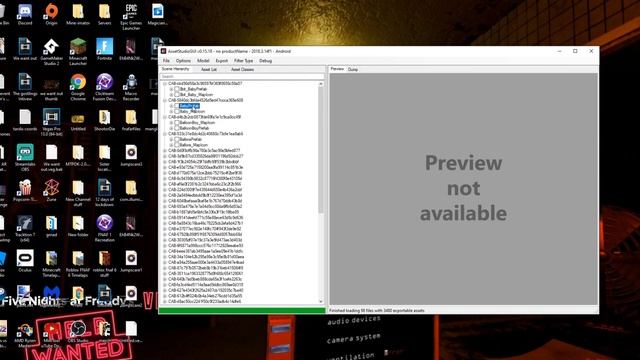Image resolution: width=640 pixels, height=360 pixels.
Task: Open the Macro Recorder shortcut
Action: 131,87
